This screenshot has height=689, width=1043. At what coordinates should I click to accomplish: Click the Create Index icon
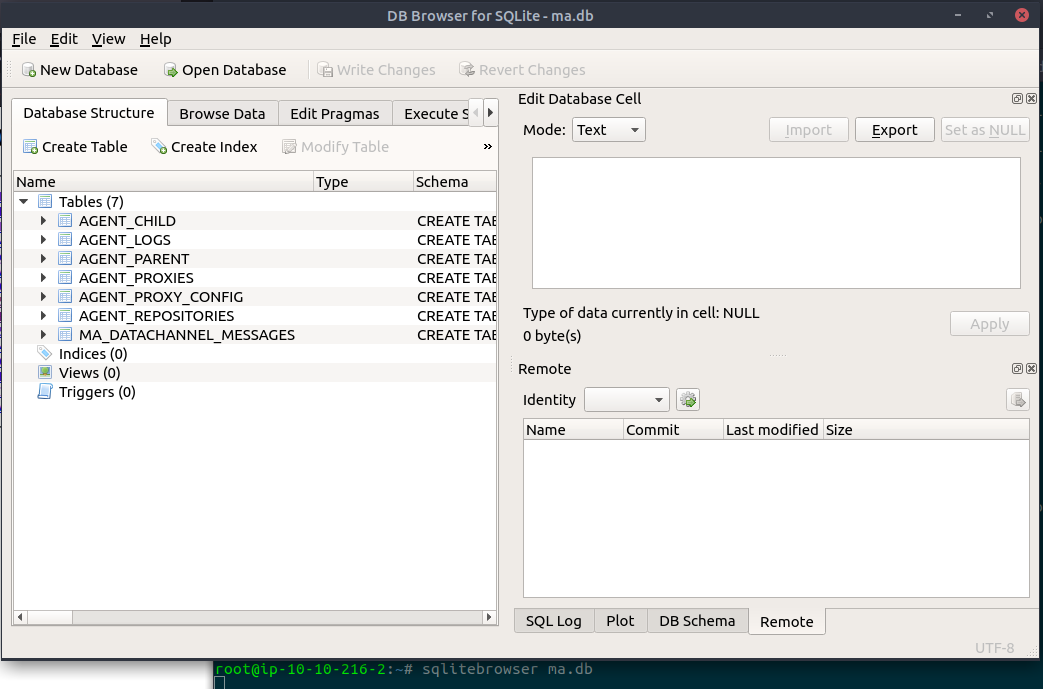click(x=159, y=147)
